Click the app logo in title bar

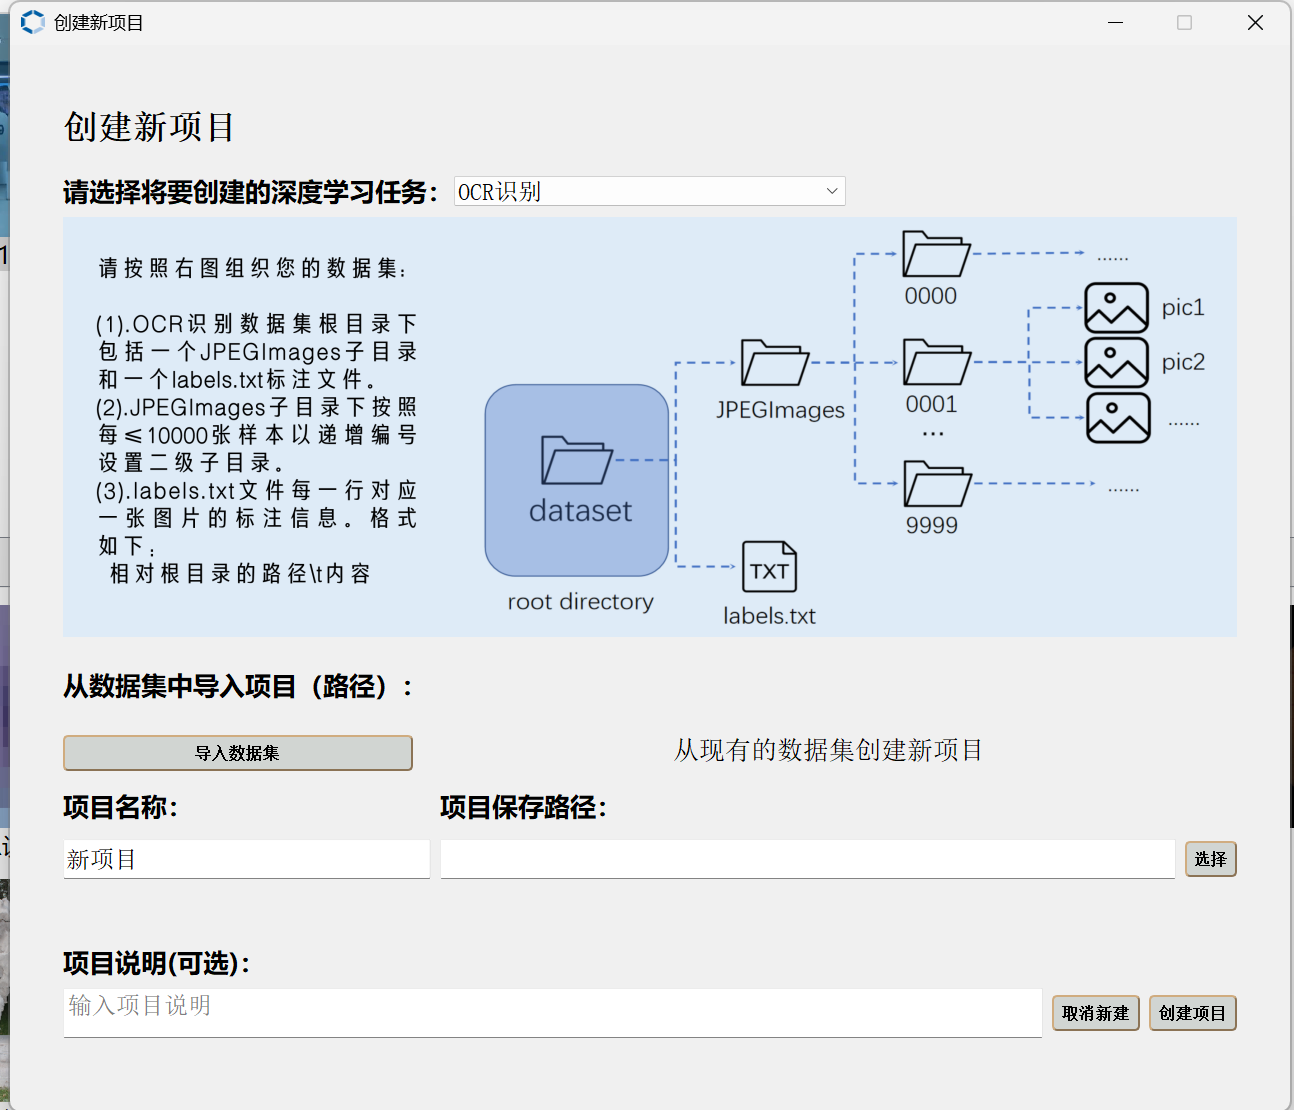pos(33,22)
